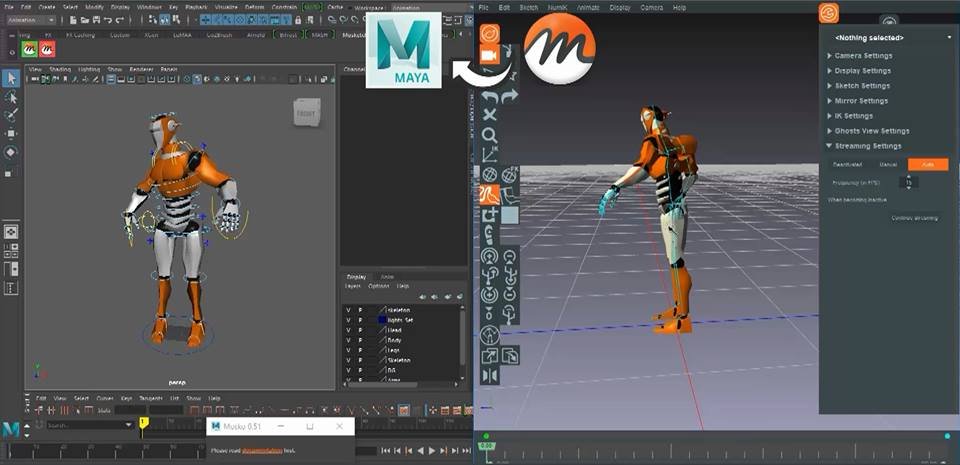The image size is (960, 465).
Task: Click Play backward in Maya playback controls
Action: point(420,451)
